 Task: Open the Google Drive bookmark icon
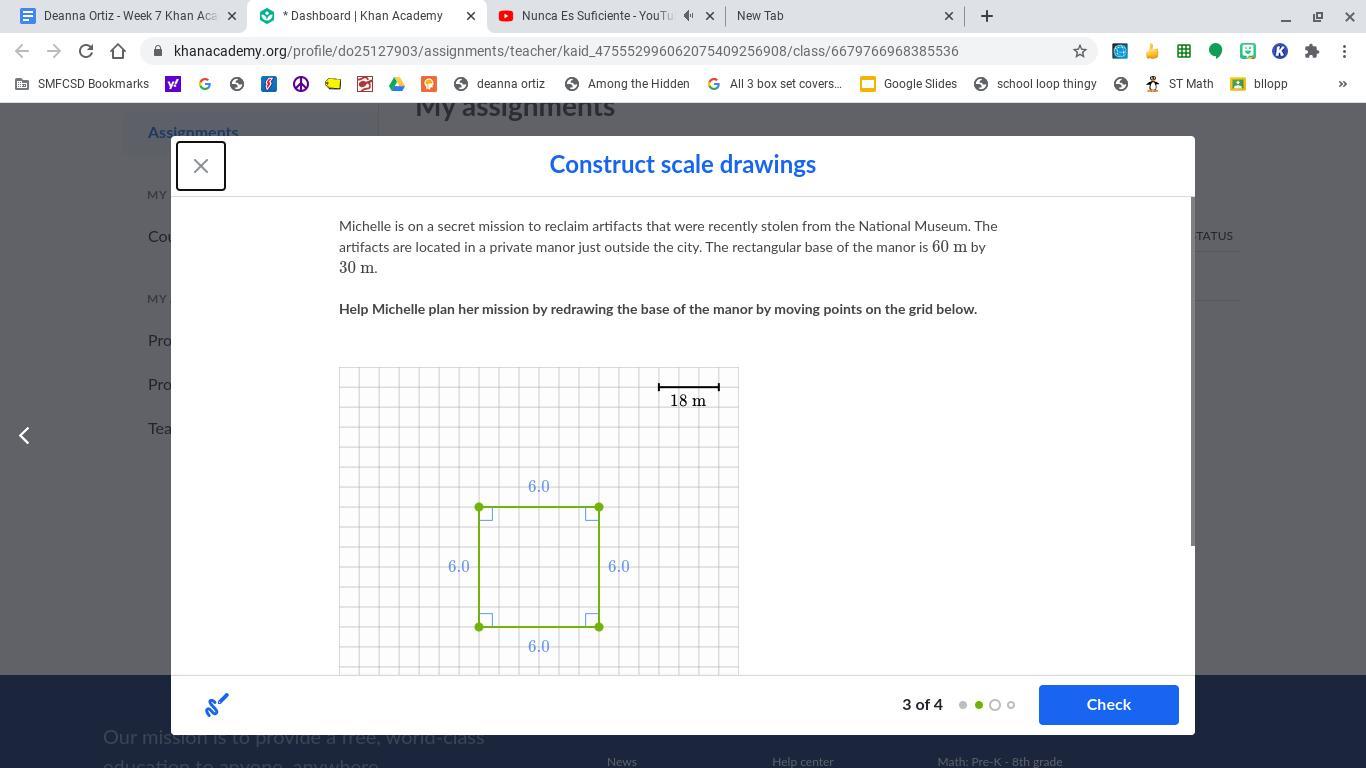tap(397, 84)
